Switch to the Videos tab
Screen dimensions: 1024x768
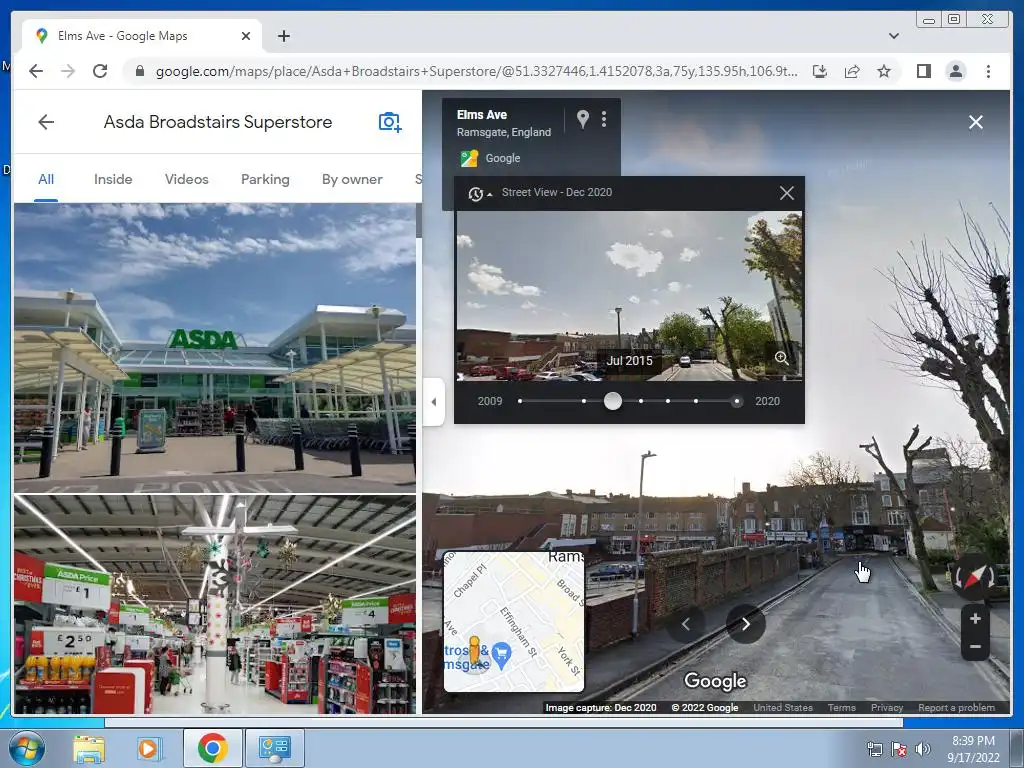click(186, 179)
